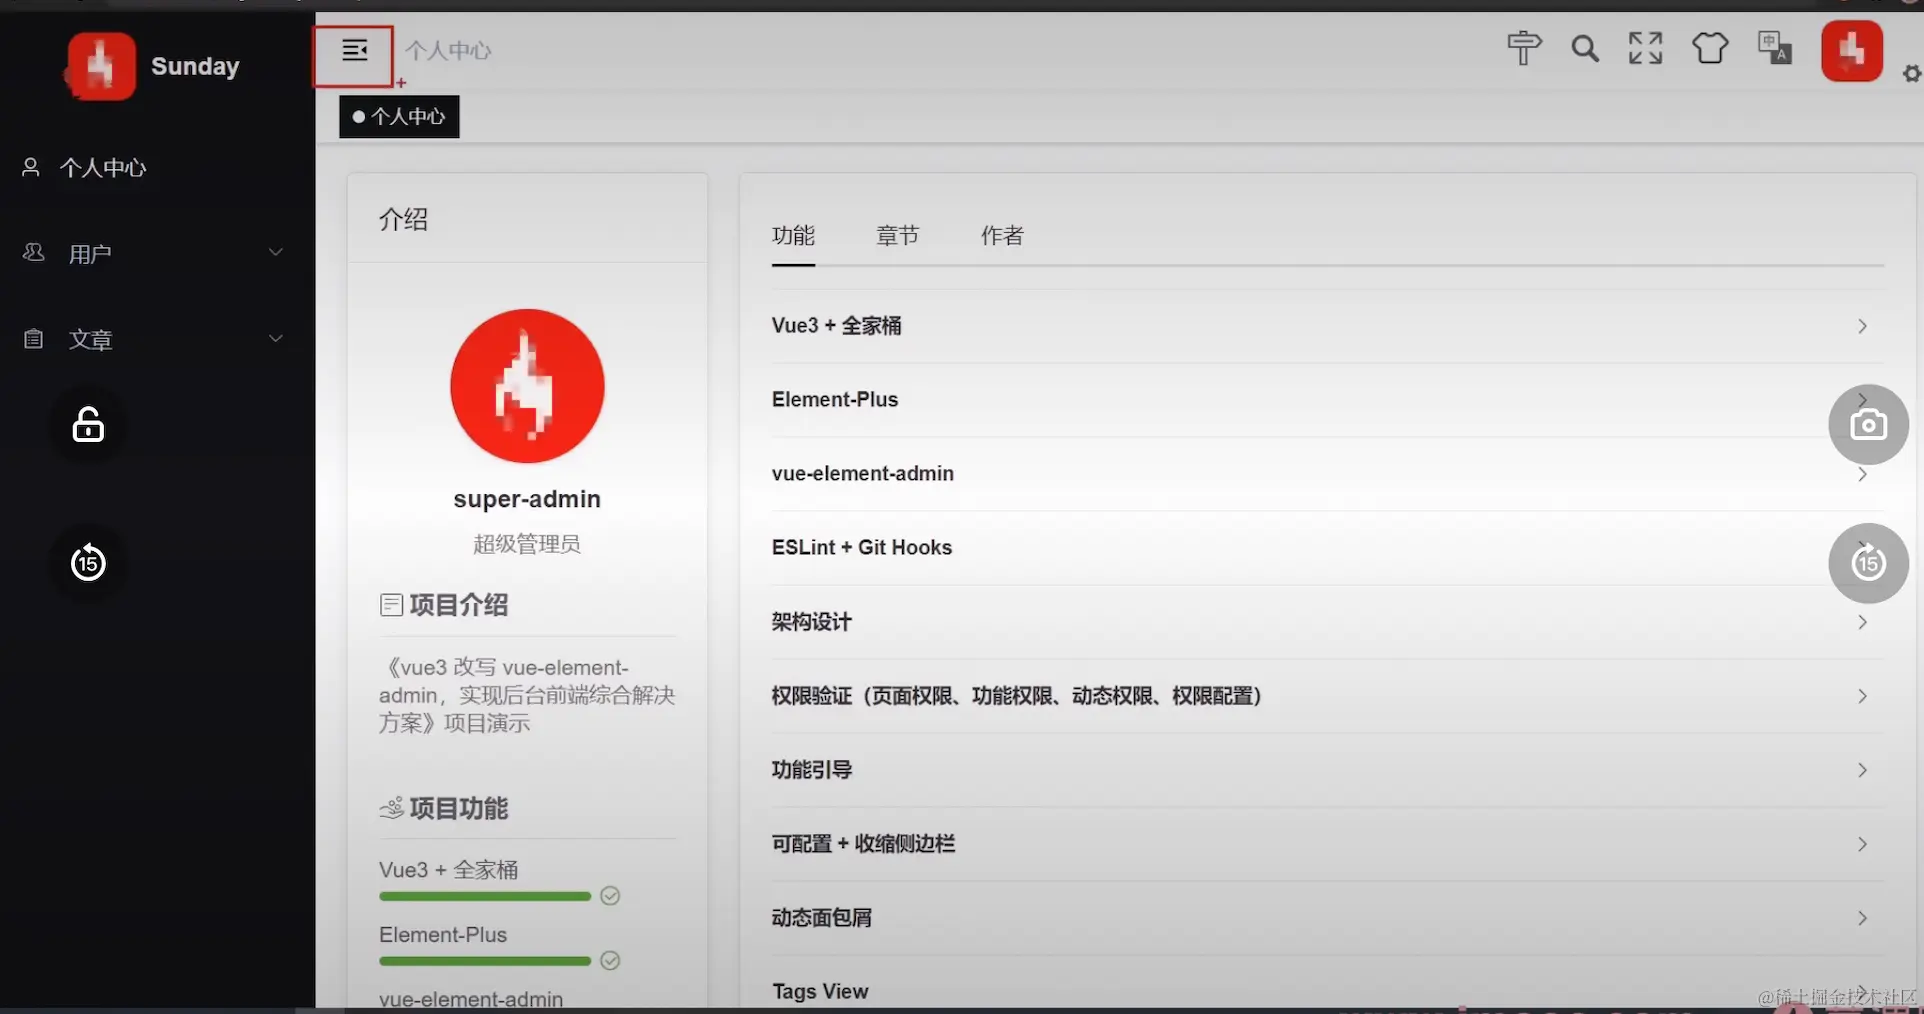The height and width of the screenshot is (1014, 1924).
Task: Click the Sunday title text
Action: (x=195, y=66)
